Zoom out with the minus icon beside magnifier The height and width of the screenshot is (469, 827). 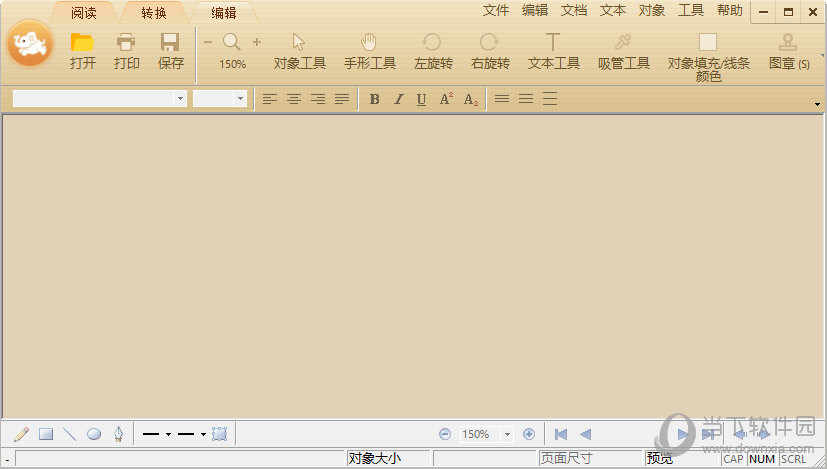[208, 42]
